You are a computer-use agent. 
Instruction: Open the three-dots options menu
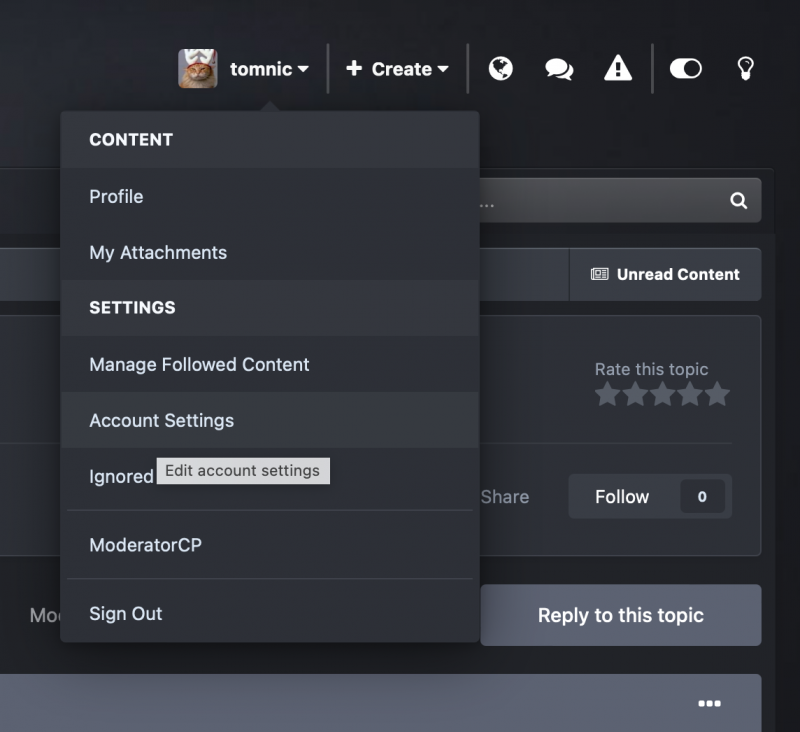[x=709, y=703]
